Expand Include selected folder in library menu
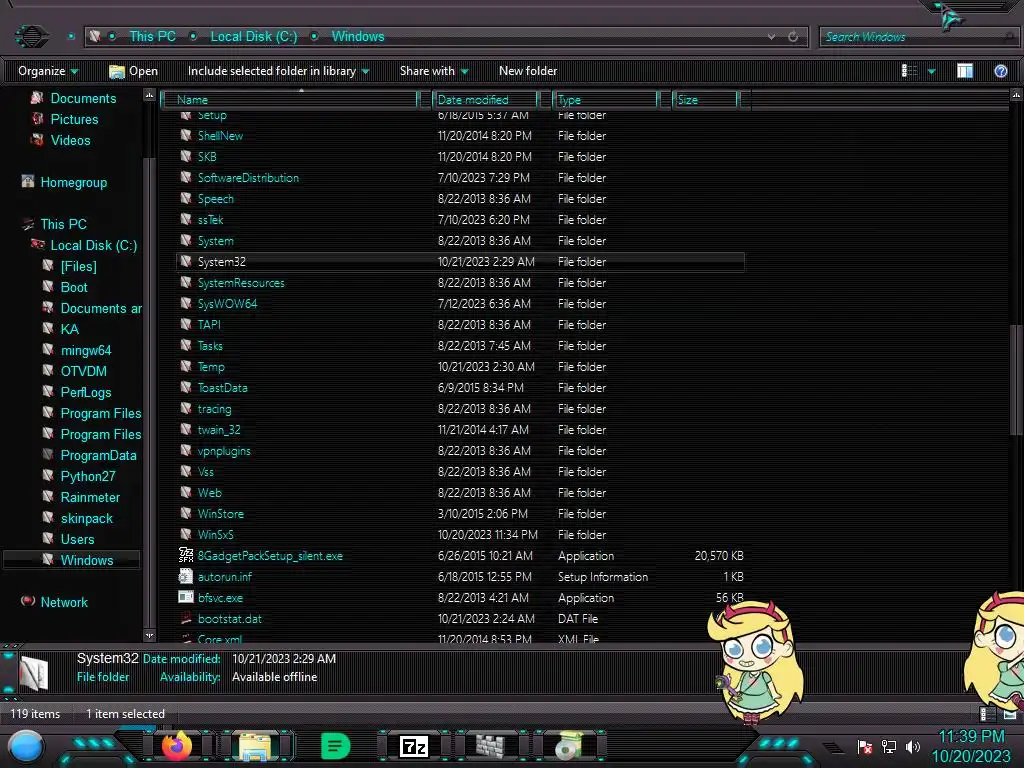Image resolution: width=1024 pixels, height=768 pixels. pos(279,71)
